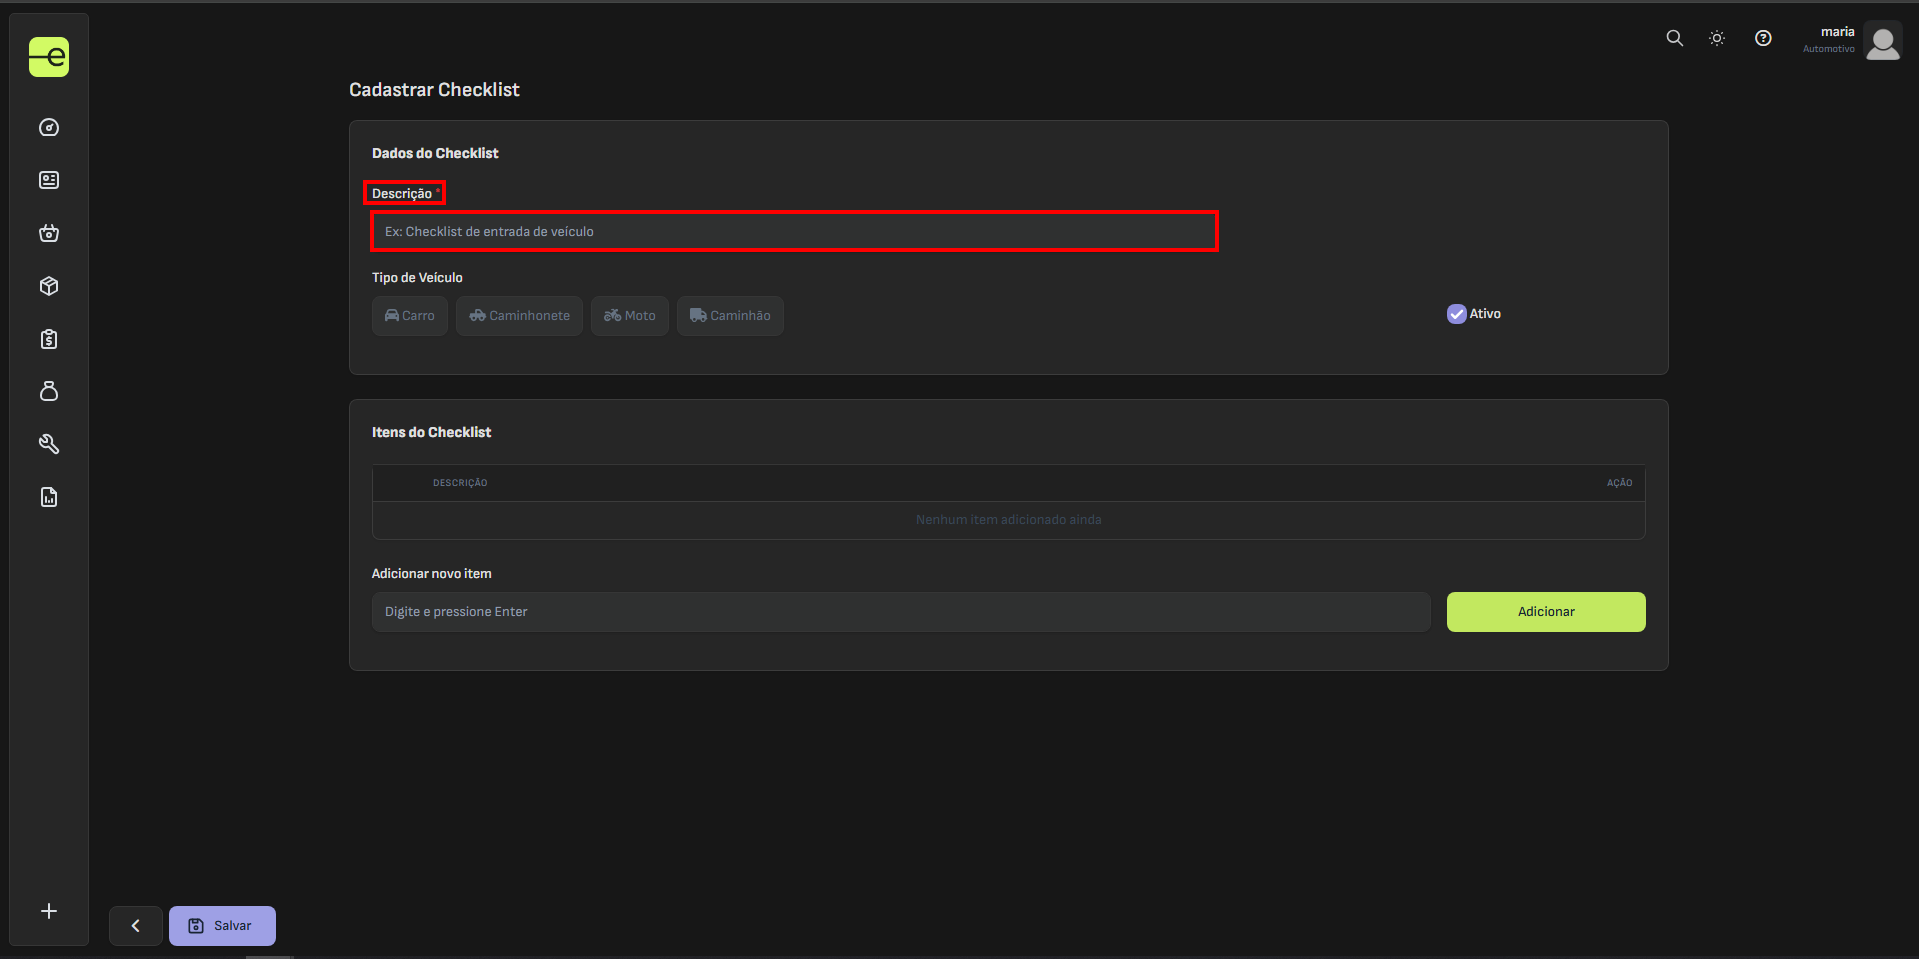Open the package box icon in sidebar
This screenshot has width=1919, height=959.
click(x=49, y=286)
